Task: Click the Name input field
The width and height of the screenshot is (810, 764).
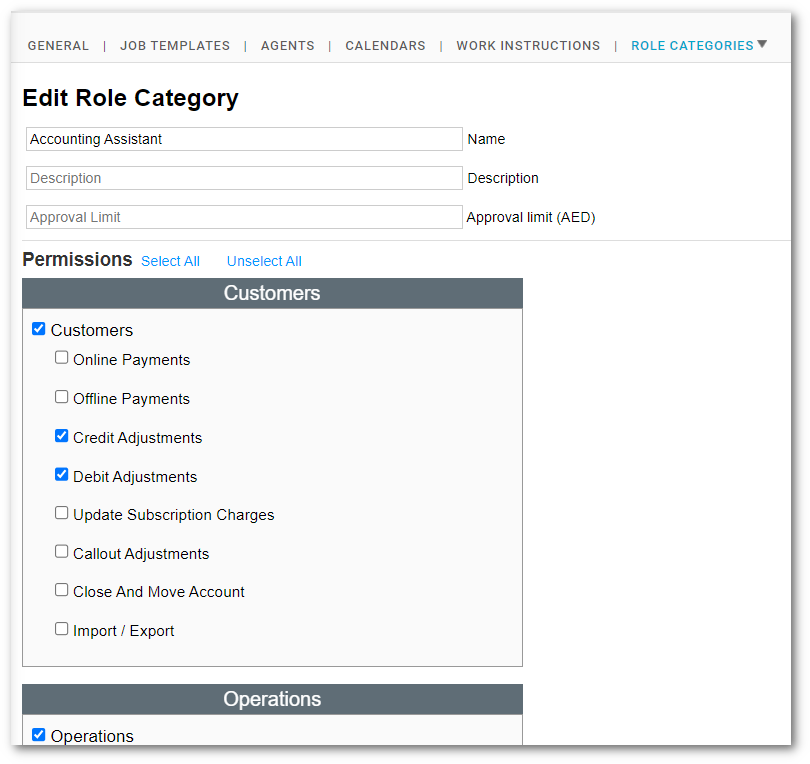Action: click(x=244, y=139)
